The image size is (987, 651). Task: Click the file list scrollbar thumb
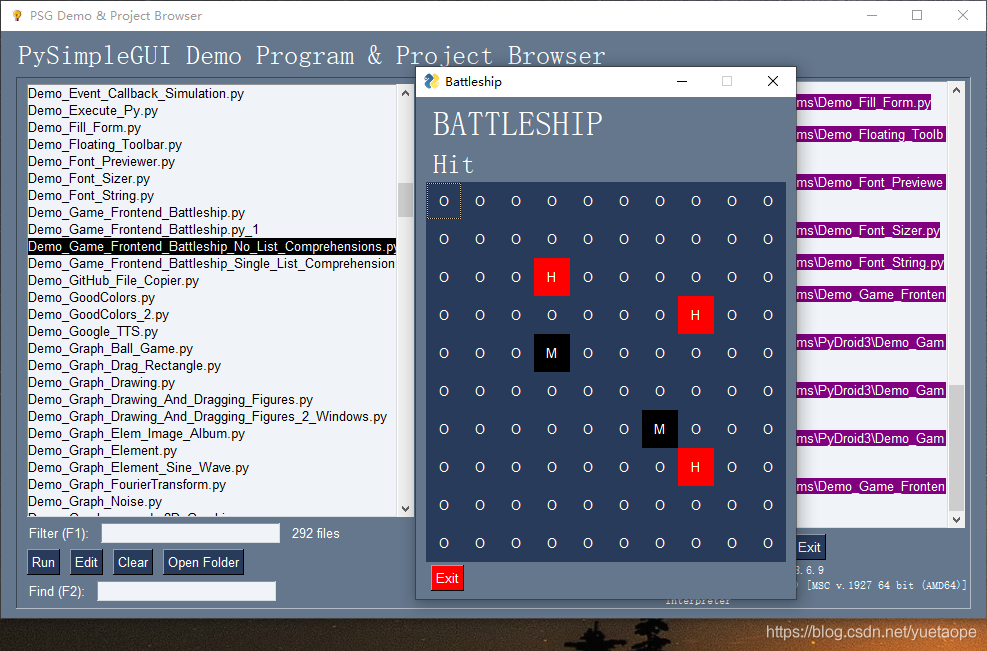pos(405,200)
